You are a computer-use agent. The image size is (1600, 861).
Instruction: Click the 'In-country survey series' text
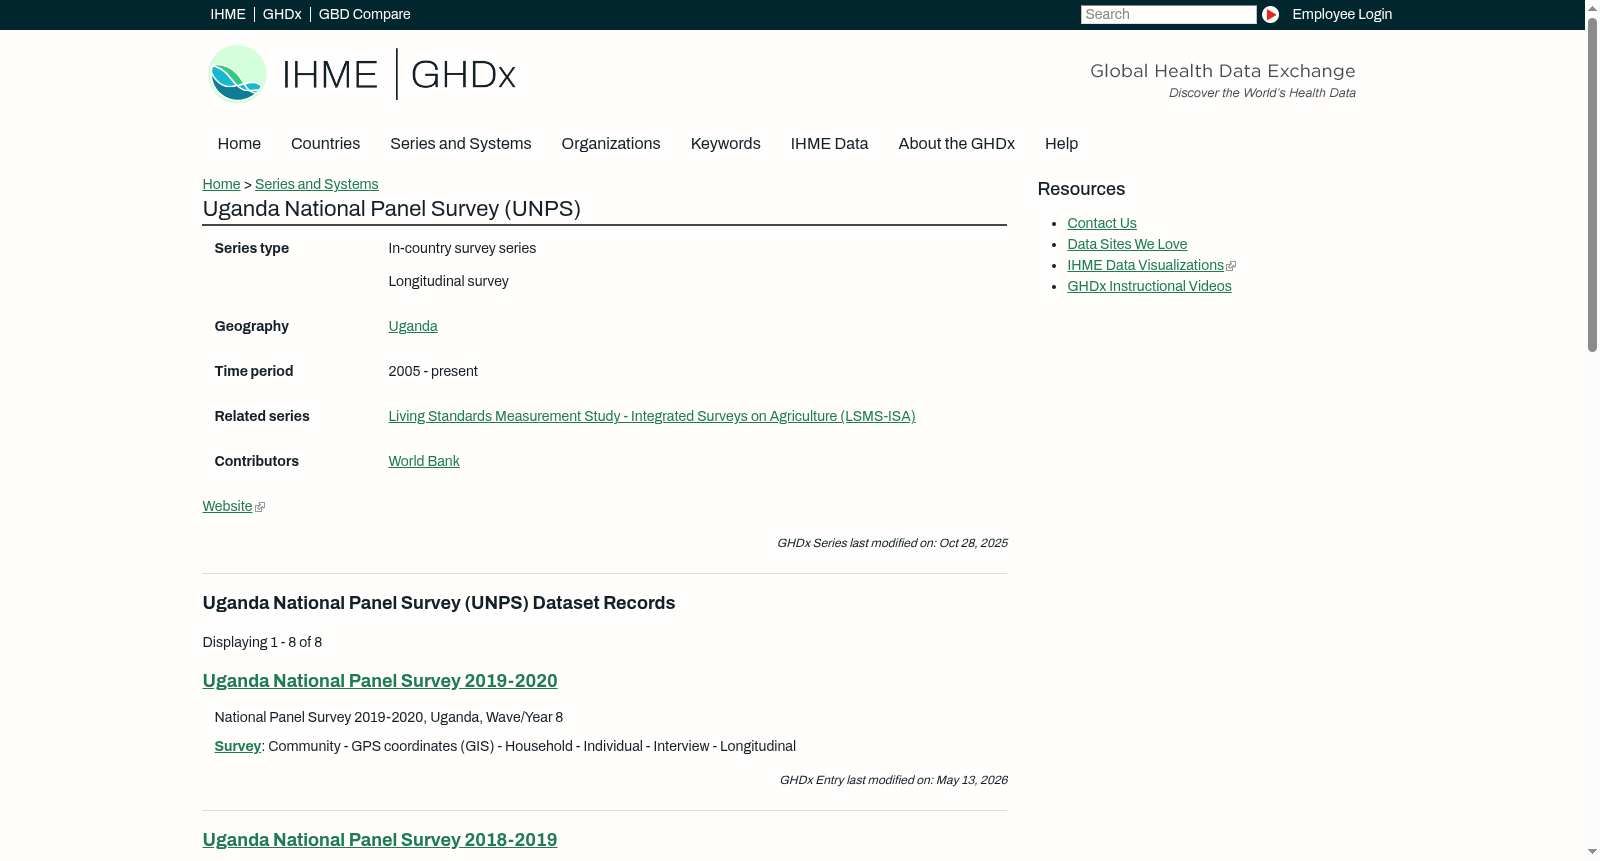tap(462, 248)
